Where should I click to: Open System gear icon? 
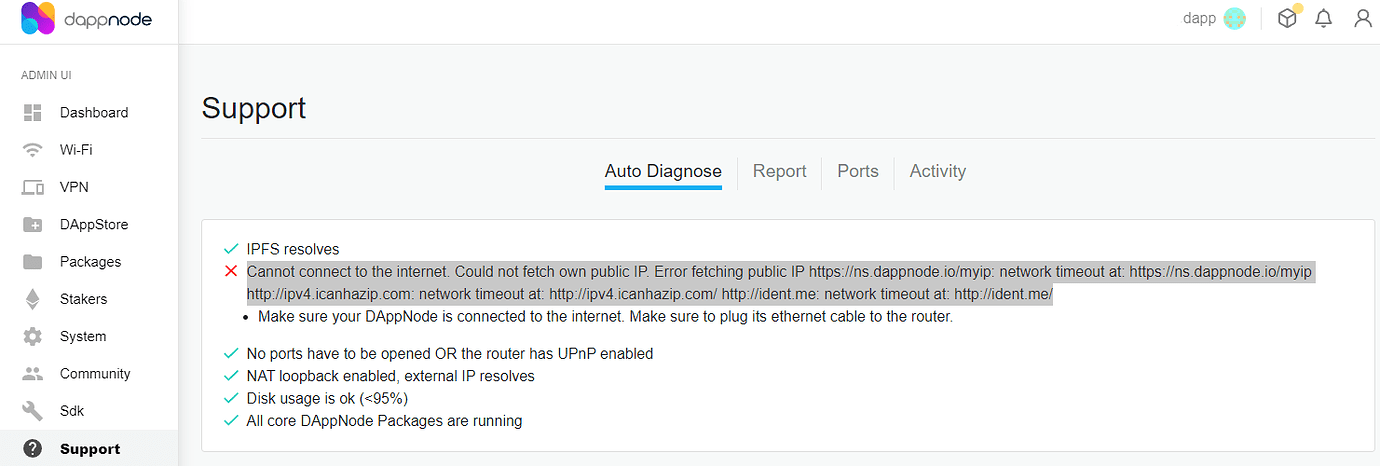pos(33,336)
